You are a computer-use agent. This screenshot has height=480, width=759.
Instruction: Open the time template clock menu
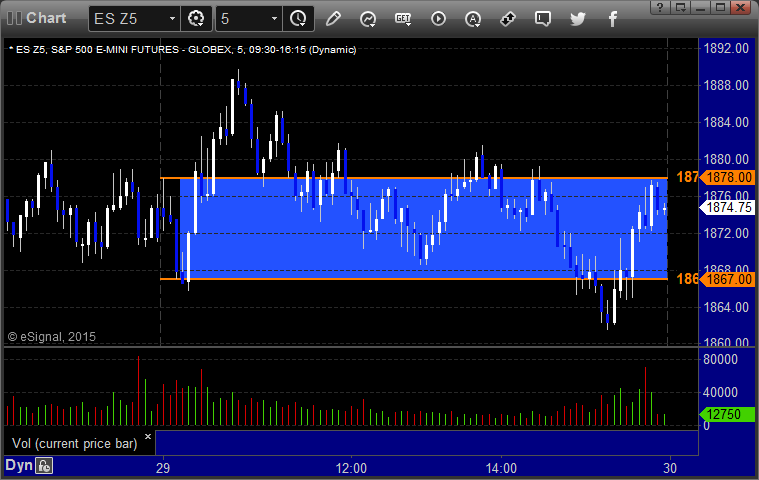[x=298, y=19]
